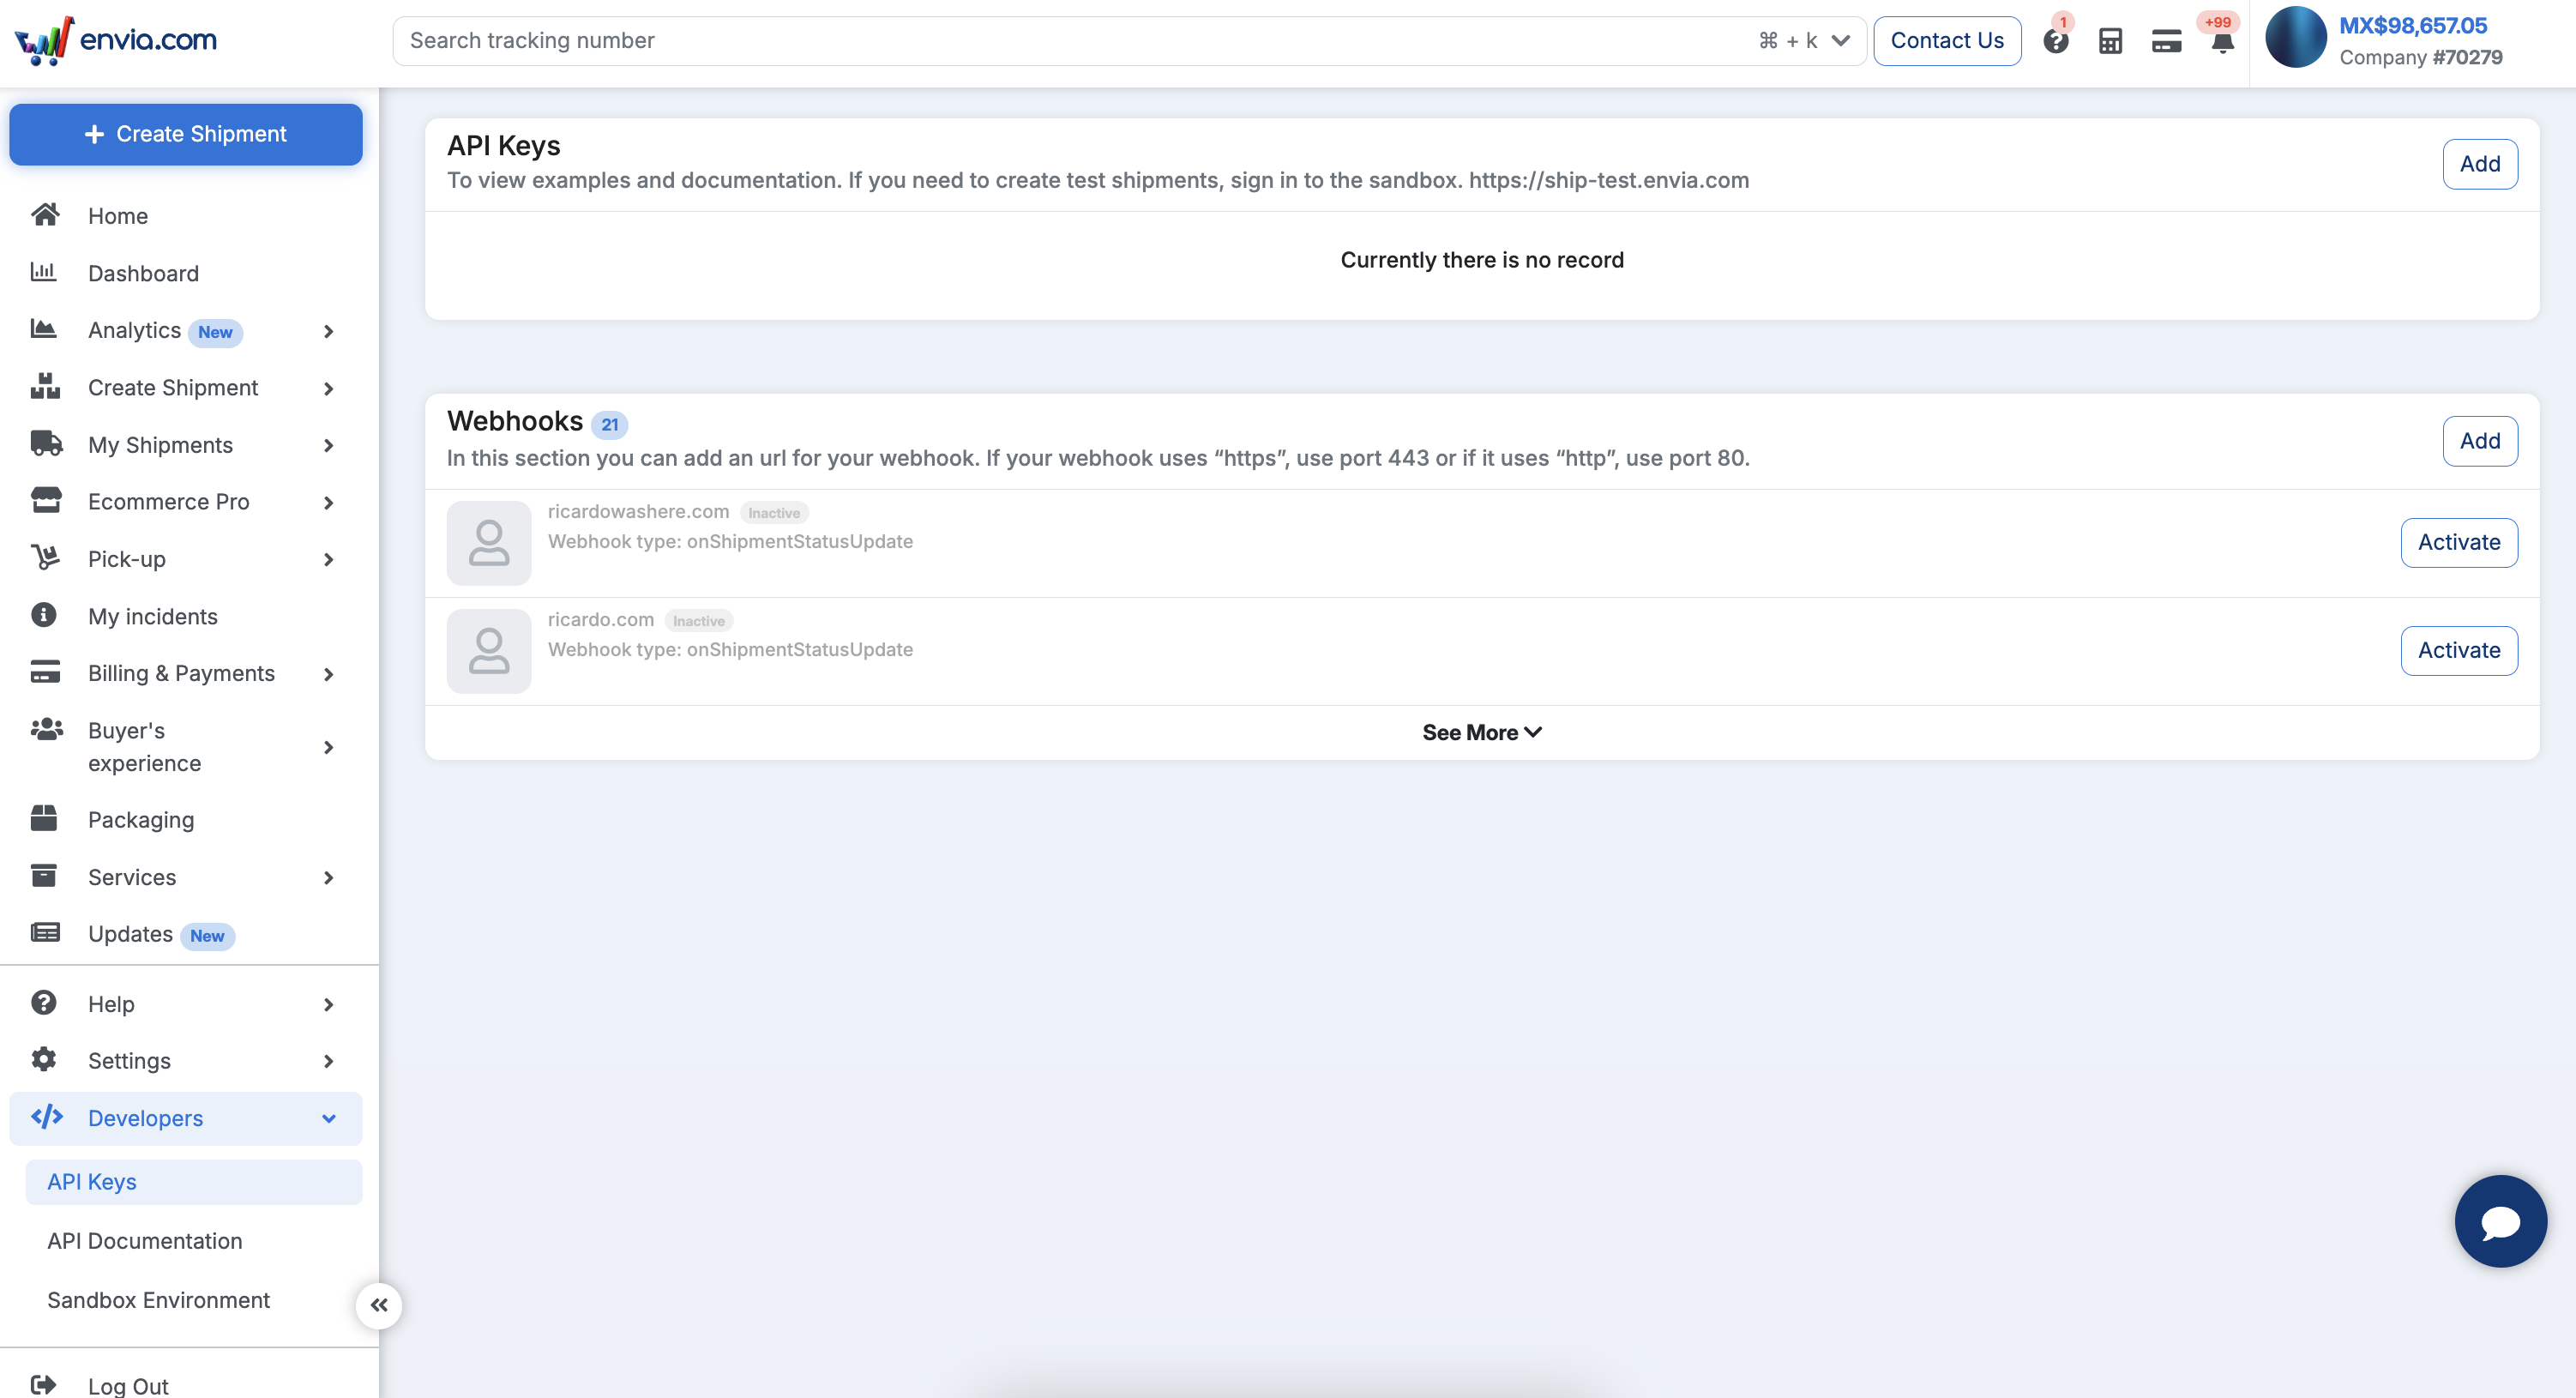Click the Contact Us button
Viewport: 2576px width, 1398px height.
[1946, 41]
